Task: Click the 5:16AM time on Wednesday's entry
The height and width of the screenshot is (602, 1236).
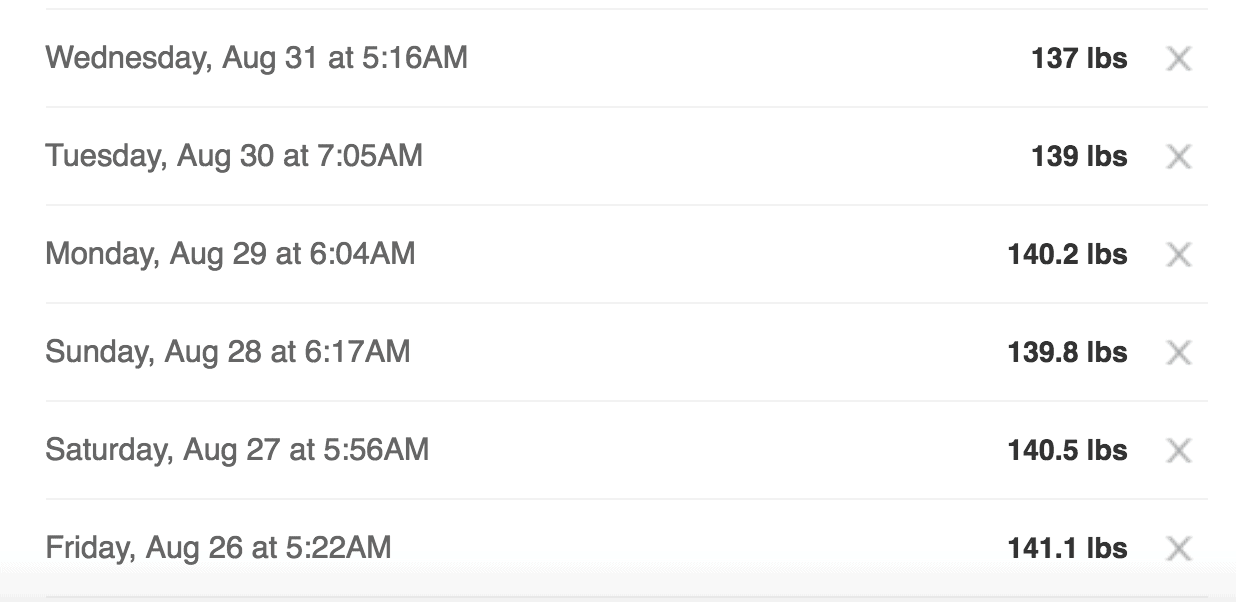Action: tap(413, 58)
